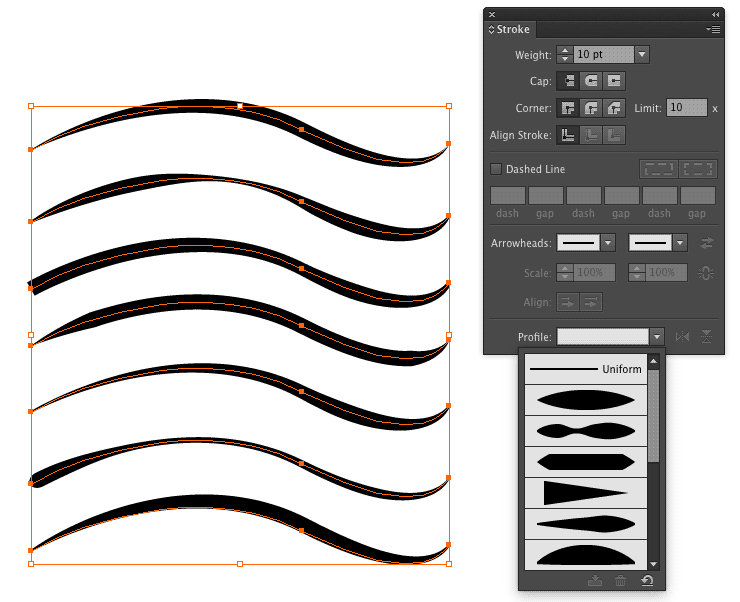
Task: Choose the Miter Join corner icon
Action: (568, 108)
